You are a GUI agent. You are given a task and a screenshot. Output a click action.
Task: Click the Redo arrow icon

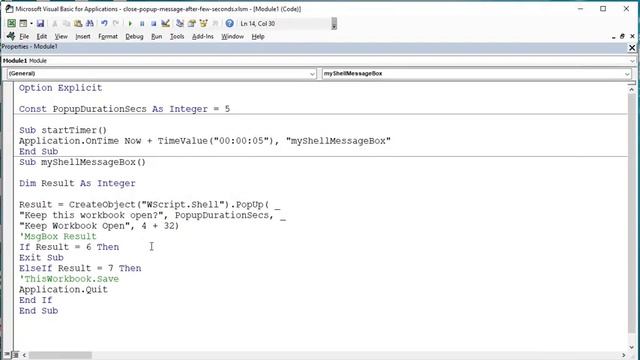point(116,24)
